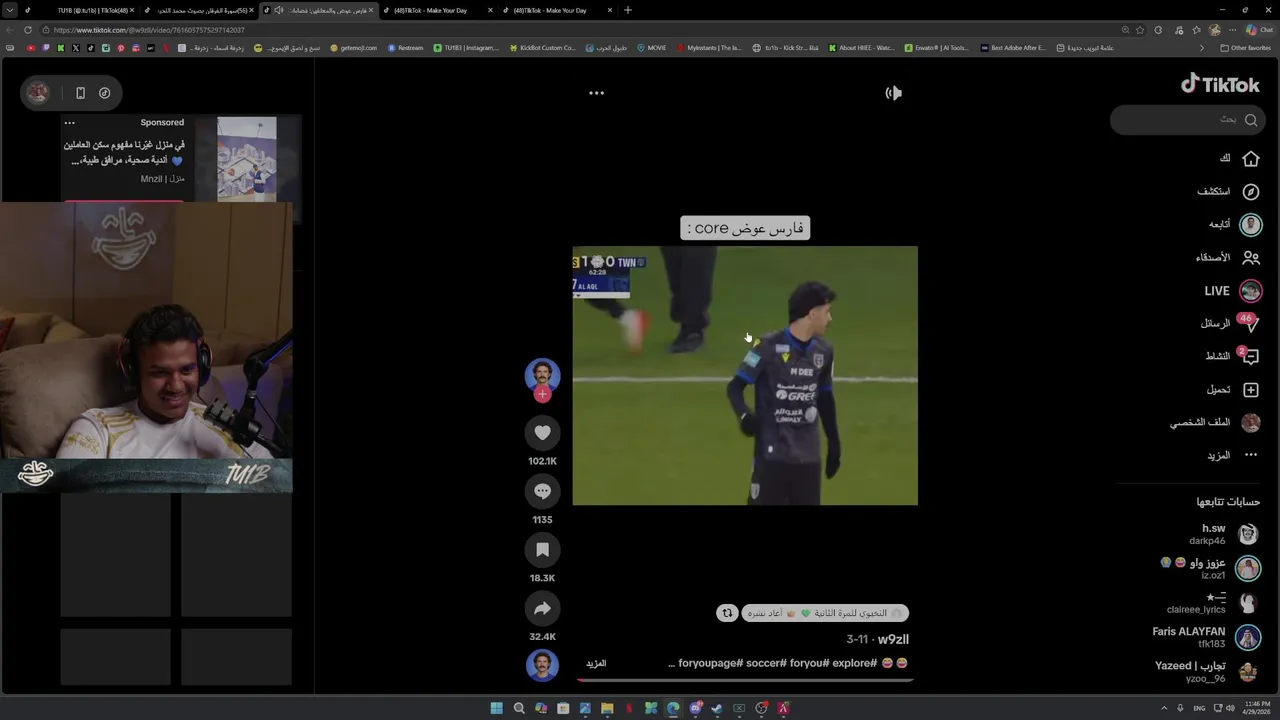Open Friends (الأصدقاء) in the sidebar
The height and width of the screenshot is (720, 1280).
pos(1228,257)
